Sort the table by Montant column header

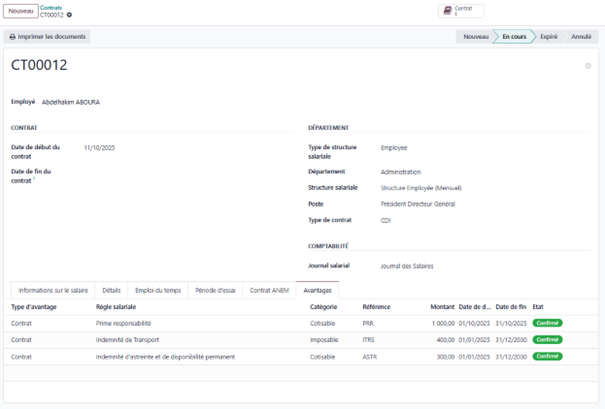[x=442, y=307]
